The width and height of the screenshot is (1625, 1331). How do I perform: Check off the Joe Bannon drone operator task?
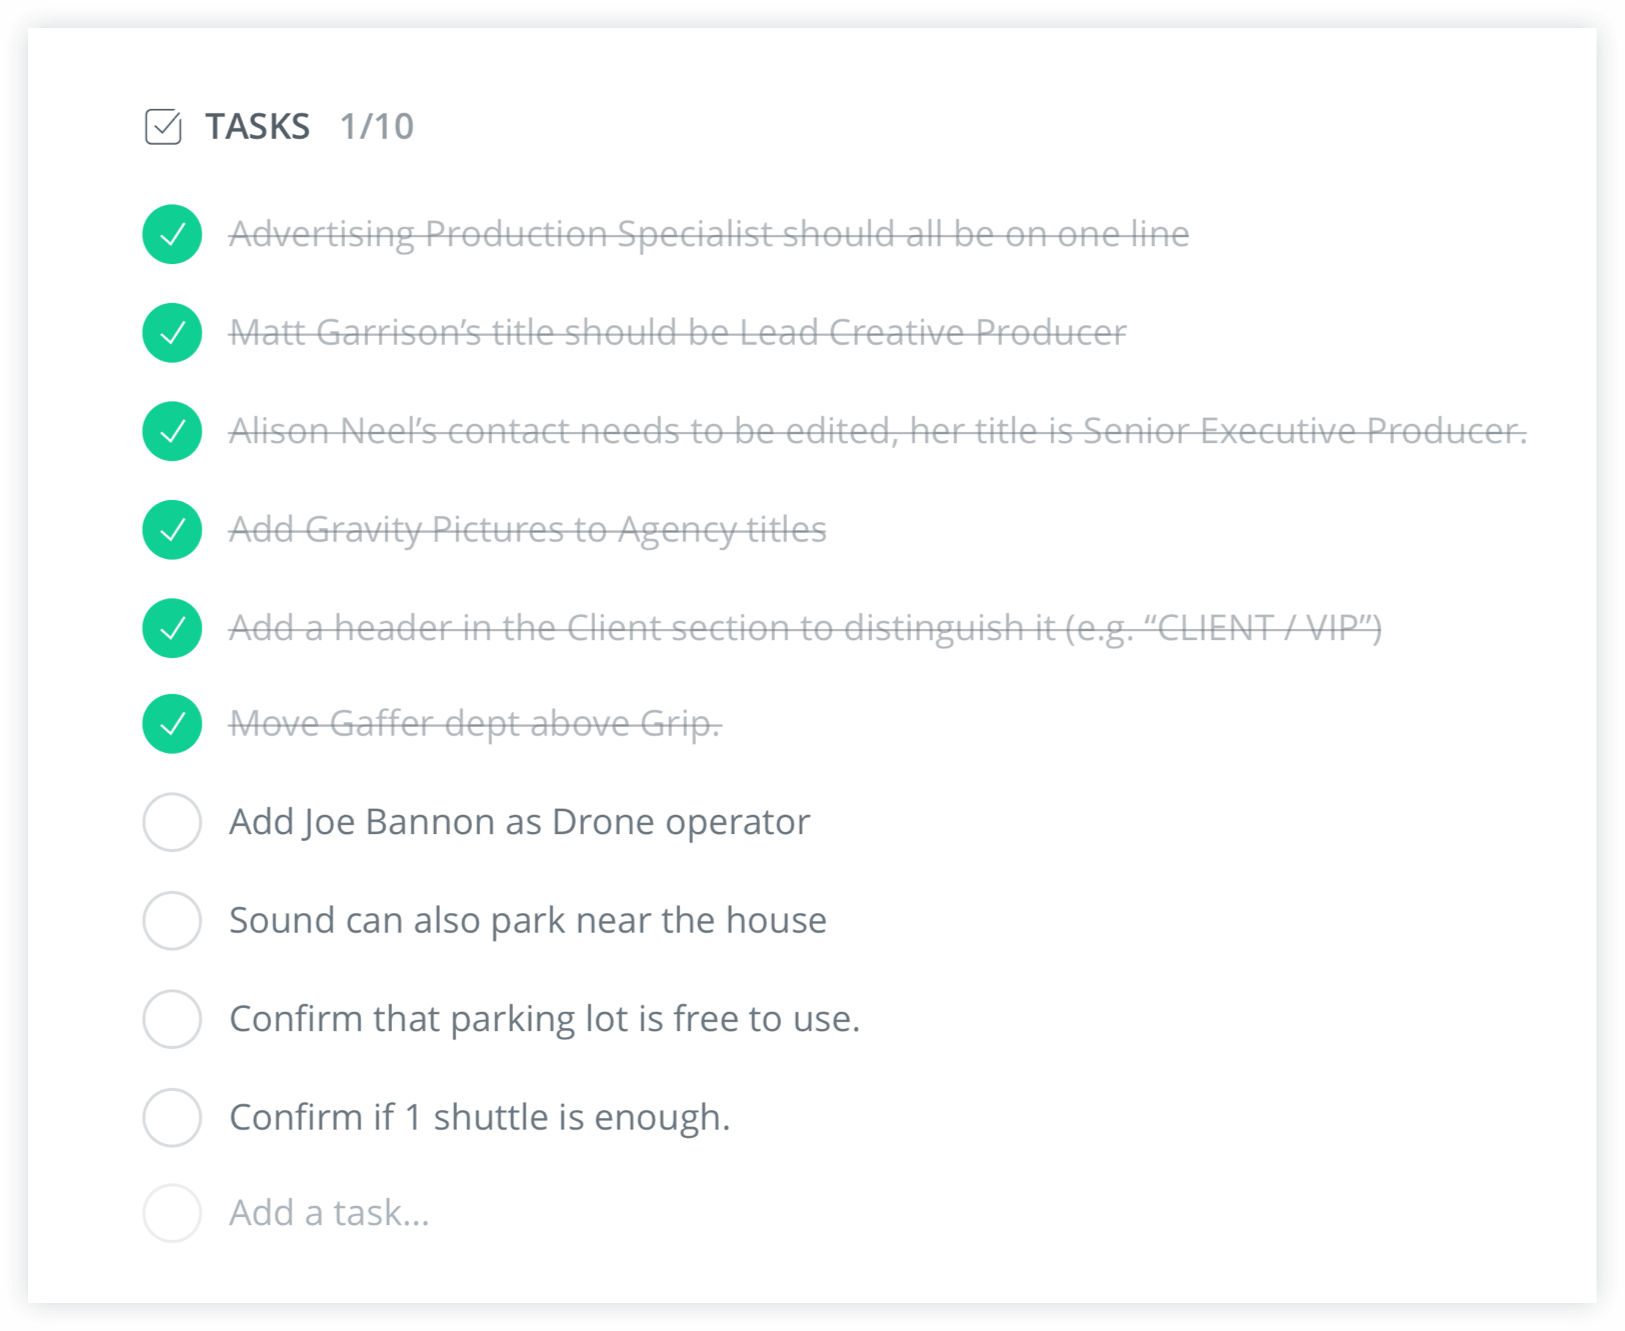[x=171, y=822]
